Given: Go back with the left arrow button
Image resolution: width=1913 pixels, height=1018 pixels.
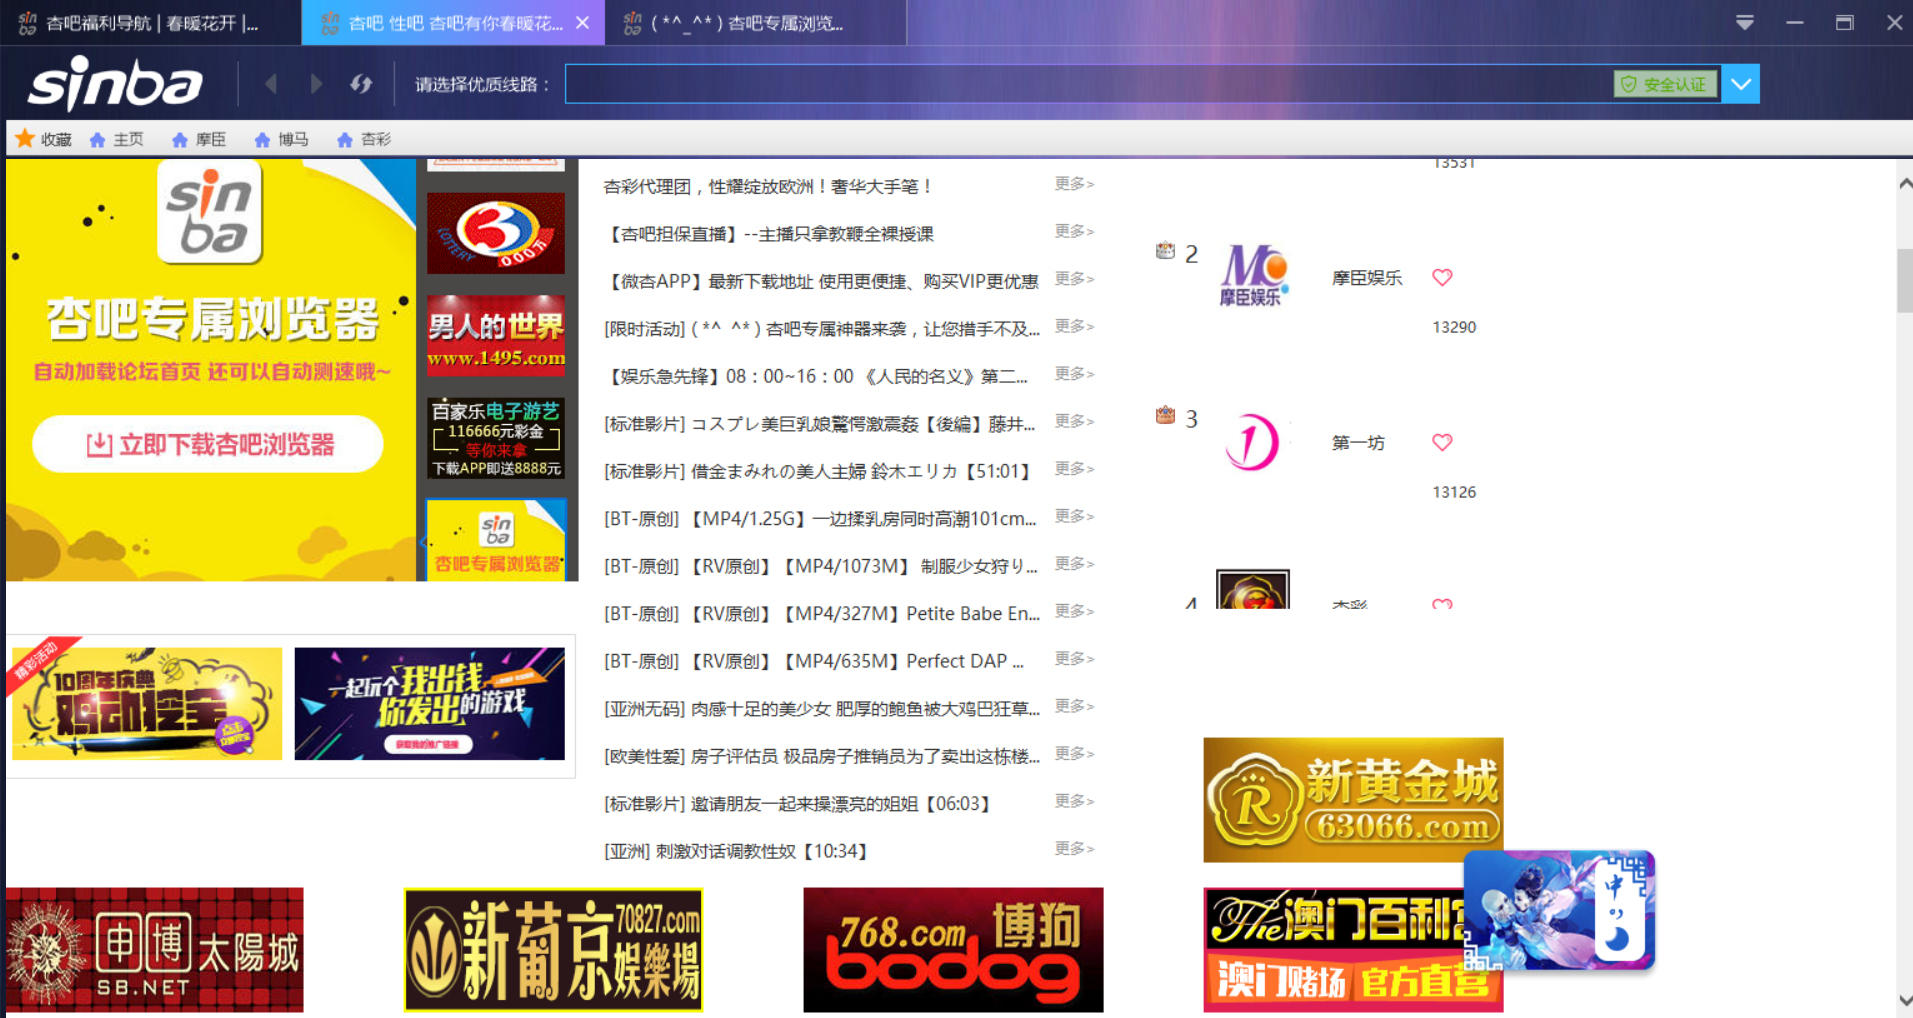Looking at the screenshot, I should click(270, 84).
